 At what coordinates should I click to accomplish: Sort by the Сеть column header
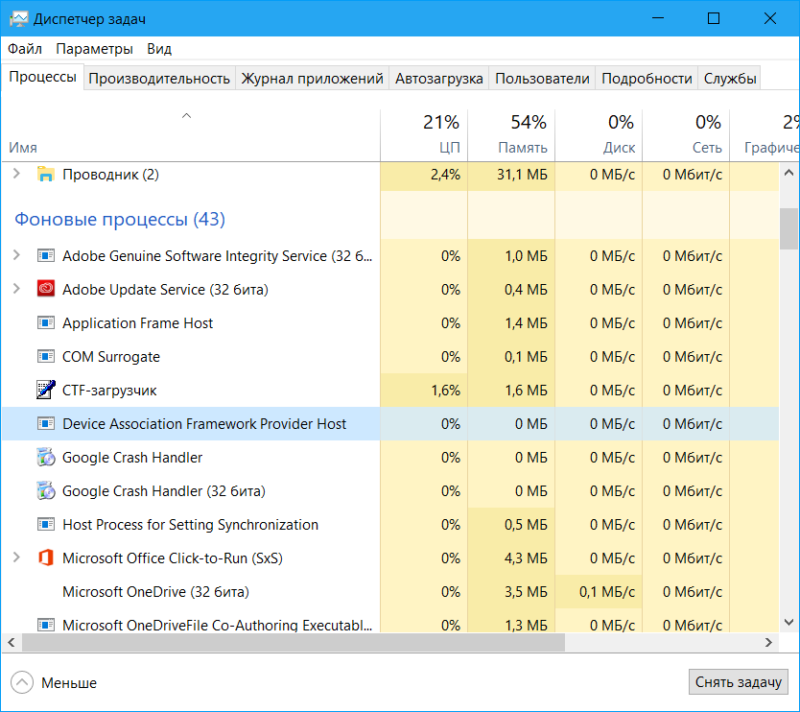[686, 135]
